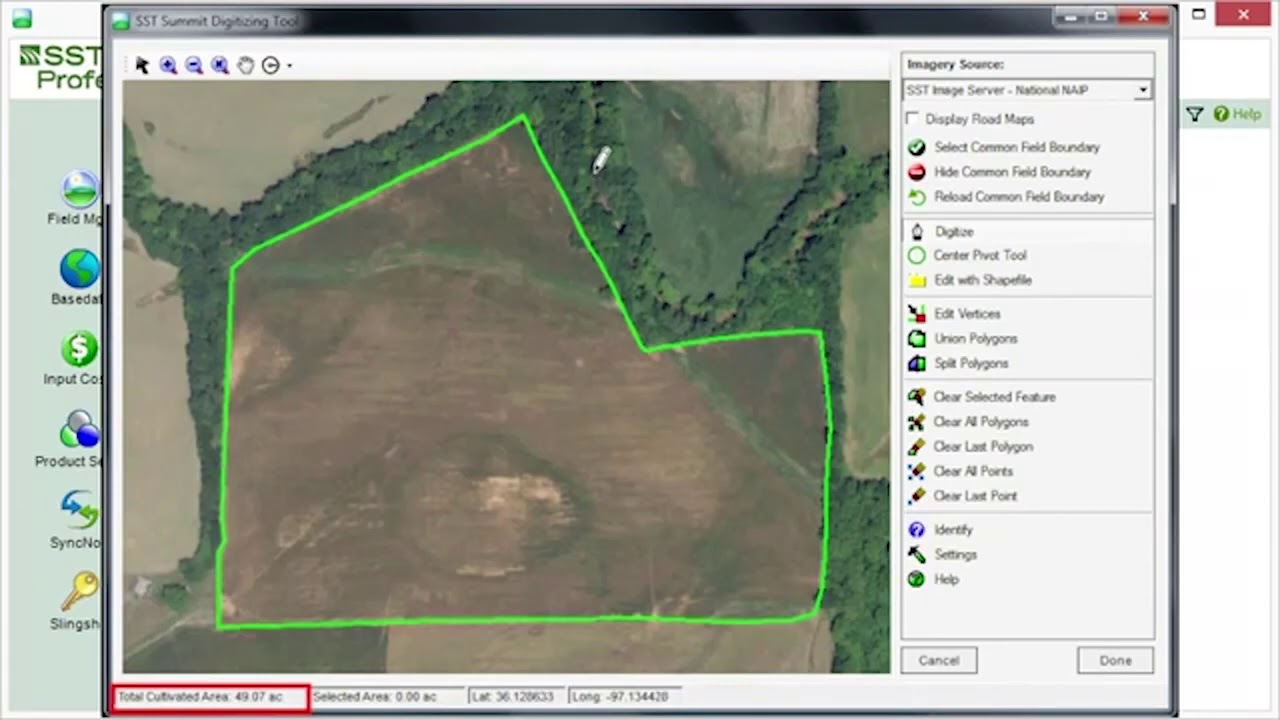Click Clear Last Point icon
The height and width of the screenshot is (720, 1280).
(x=916, y=496)
